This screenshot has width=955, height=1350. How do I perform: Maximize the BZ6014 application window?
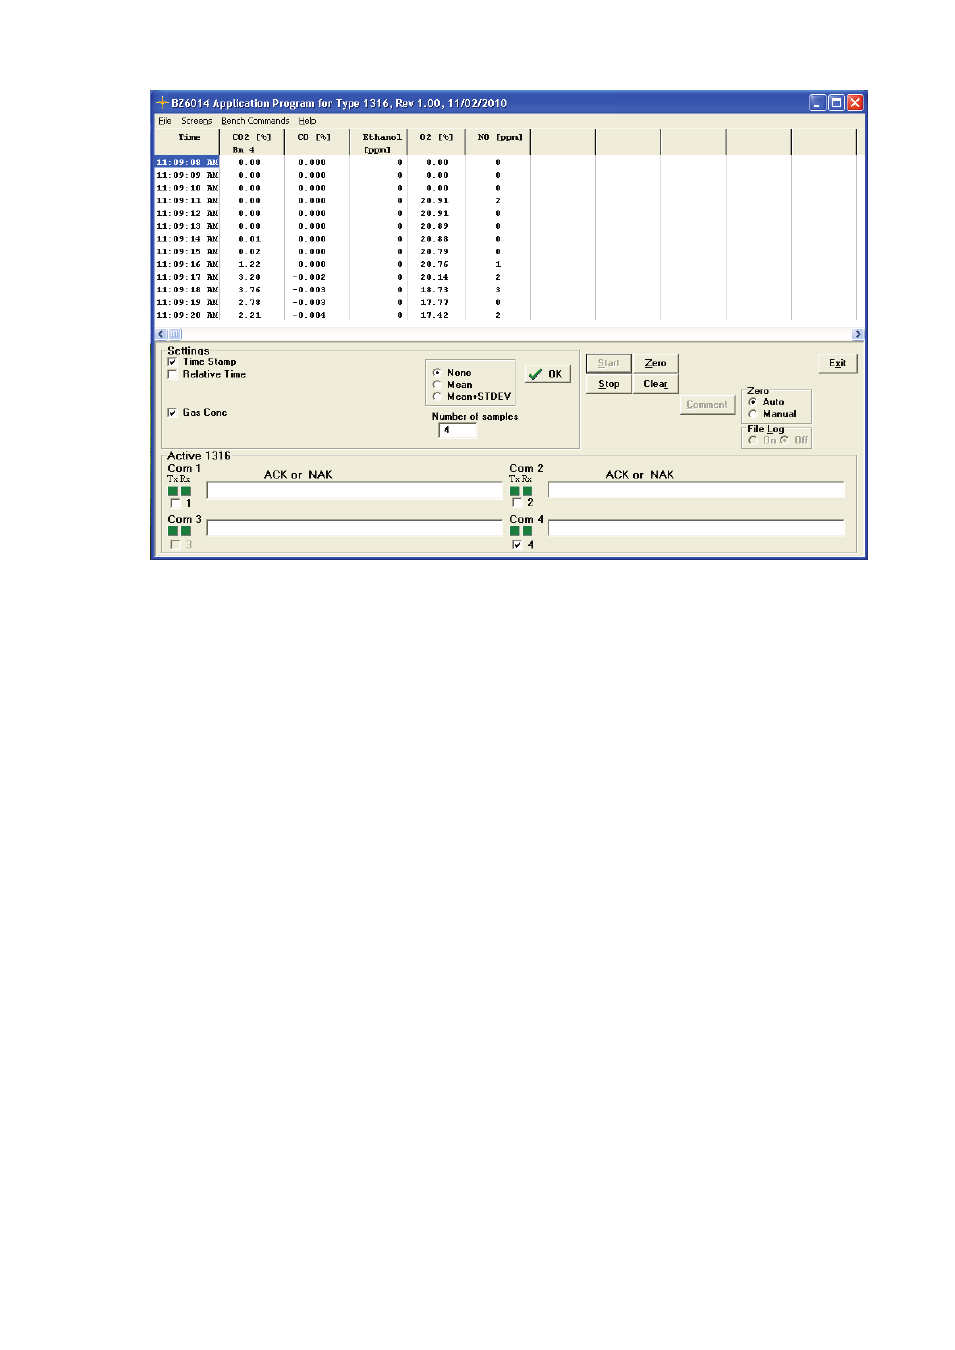tap(837, 103)
